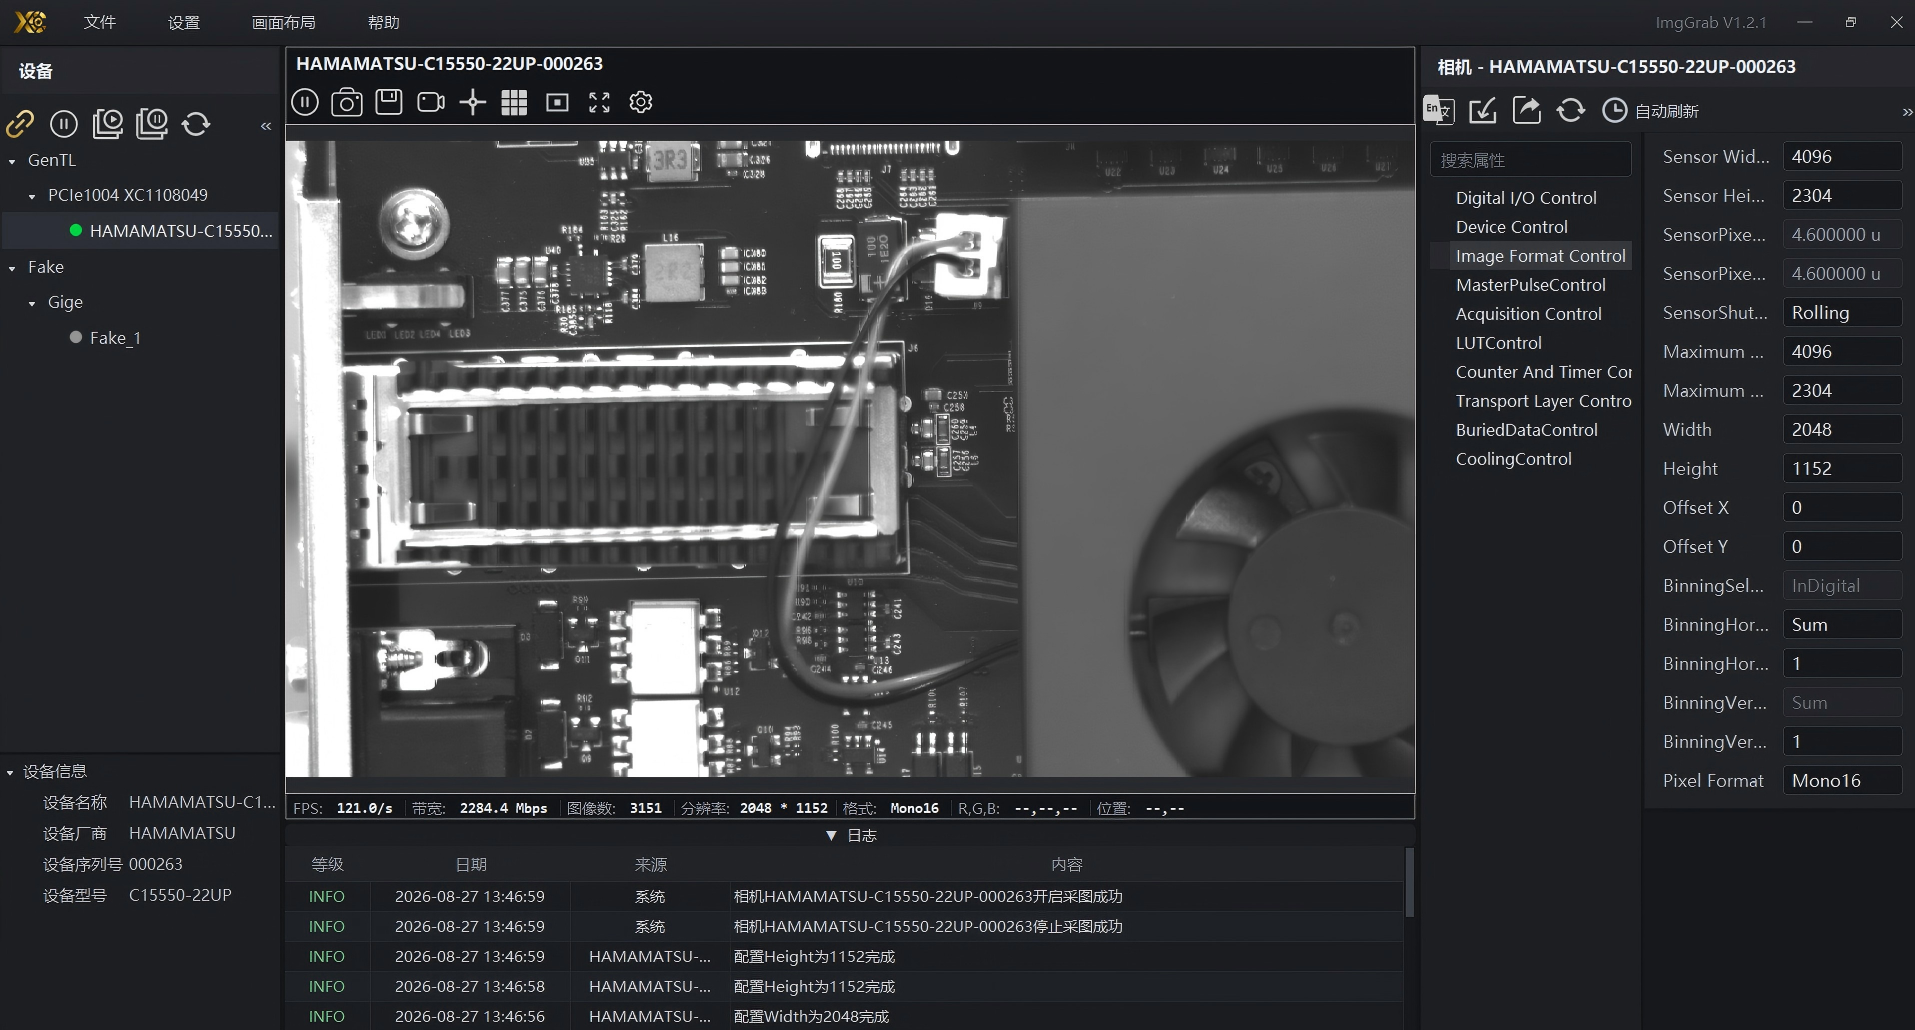Click the Offset Y value field
The height and width of the screenshot is (1030, 1915).
point(1842,546)
